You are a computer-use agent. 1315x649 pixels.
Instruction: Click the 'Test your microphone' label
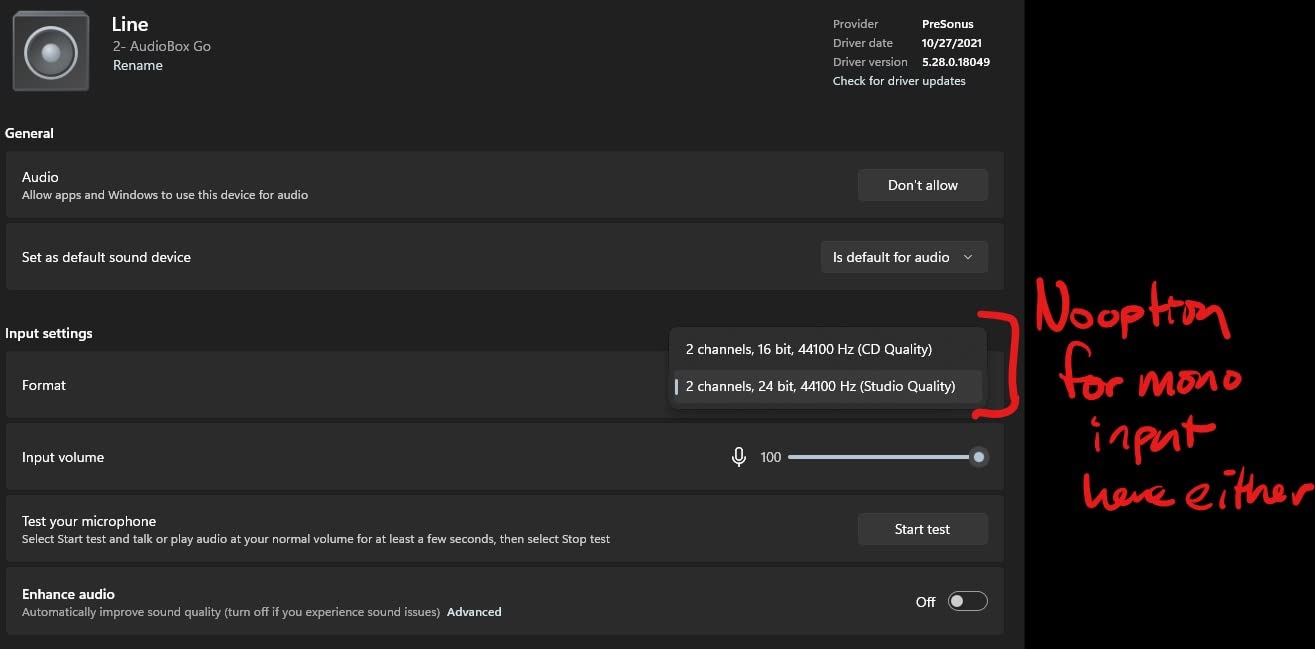(x=89, y=521)
